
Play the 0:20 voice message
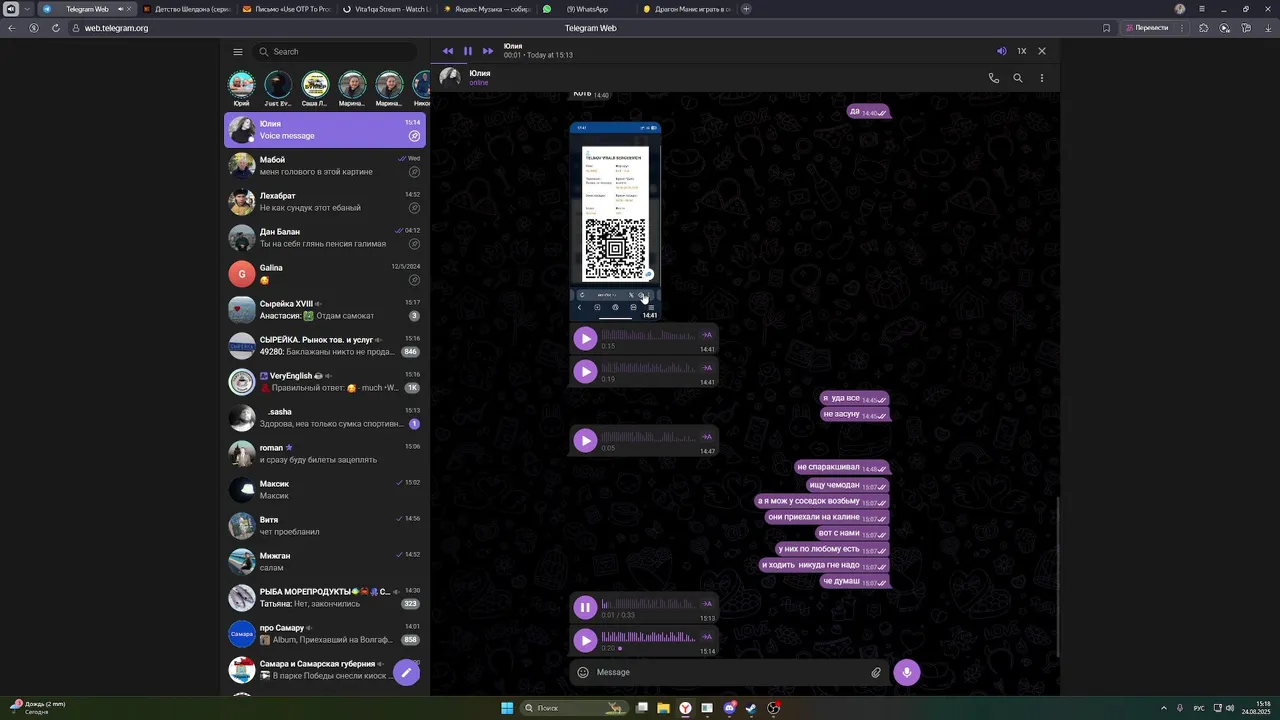(585, 640)
